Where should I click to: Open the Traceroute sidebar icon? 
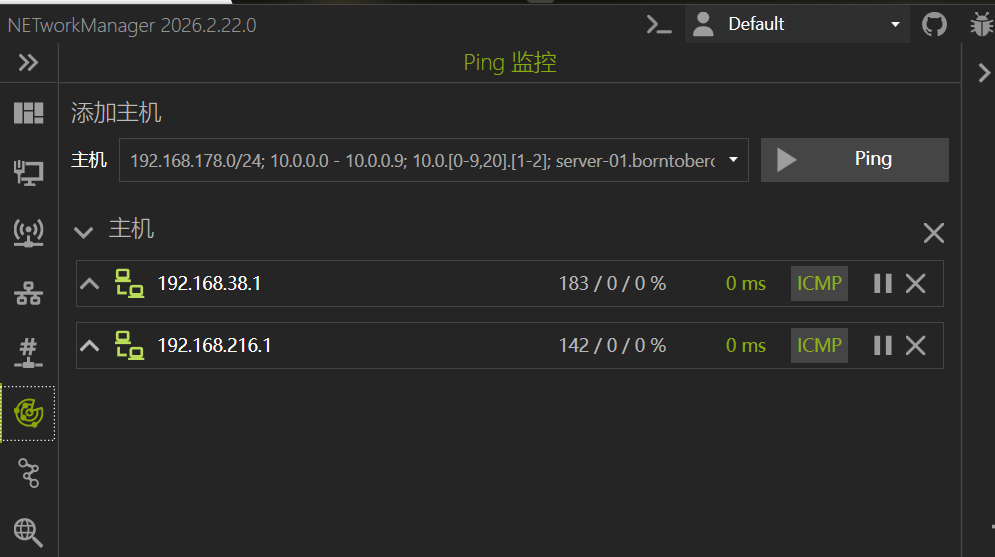pyautogui.click(x=28, y=473)
